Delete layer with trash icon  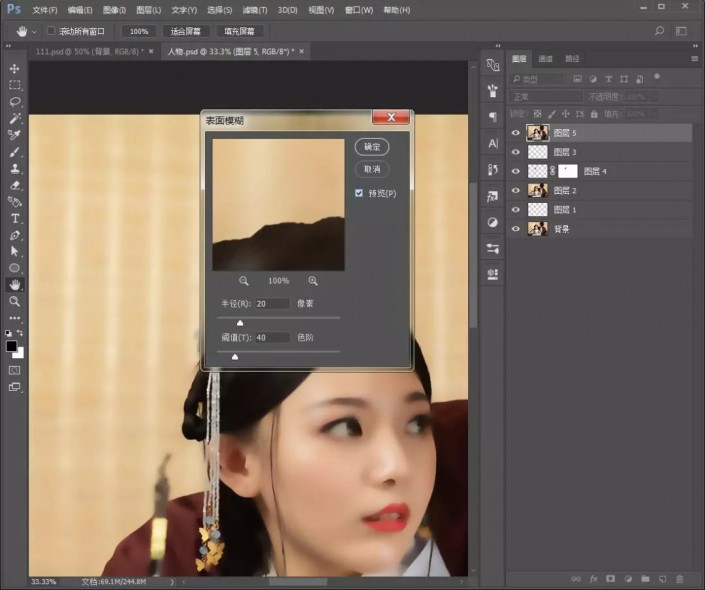(680, 579)
